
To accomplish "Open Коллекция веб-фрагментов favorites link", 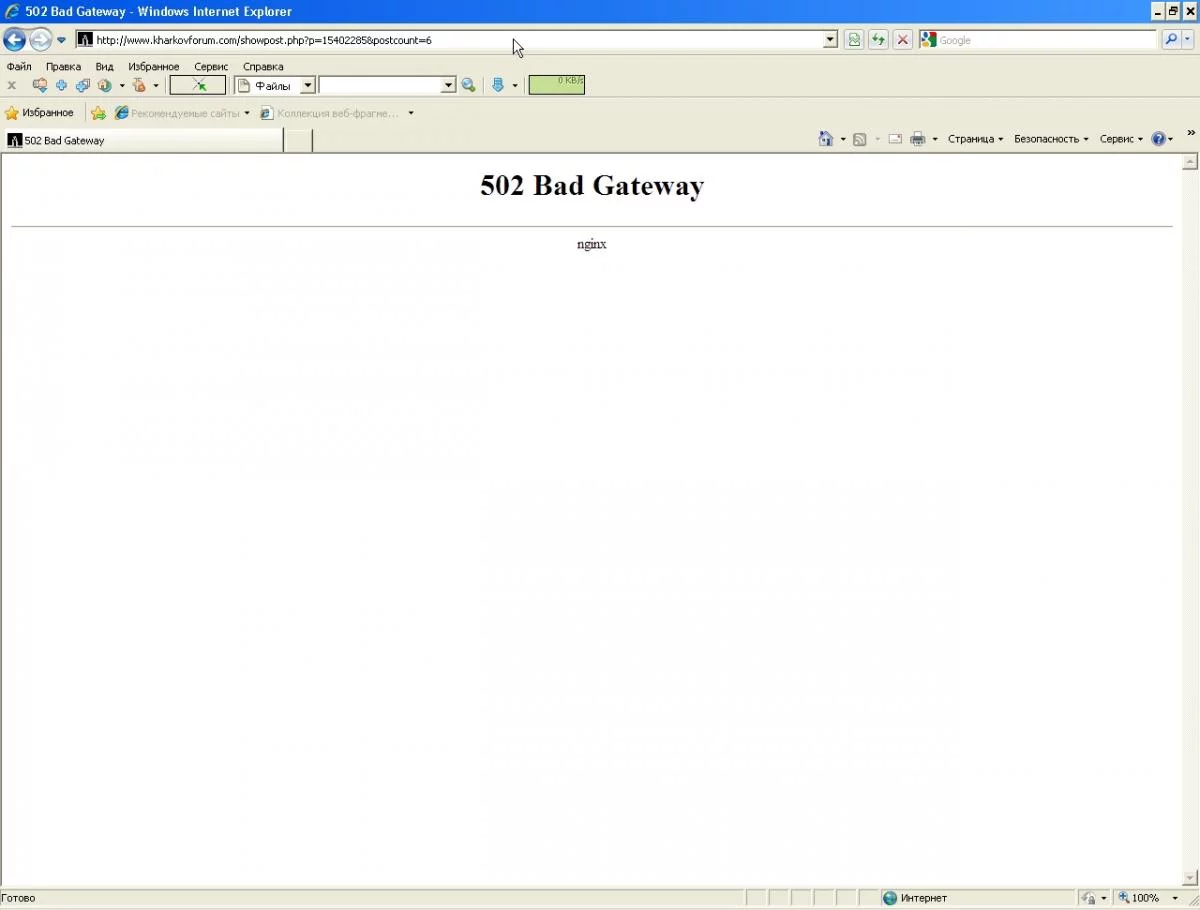I will pos(337,113).
